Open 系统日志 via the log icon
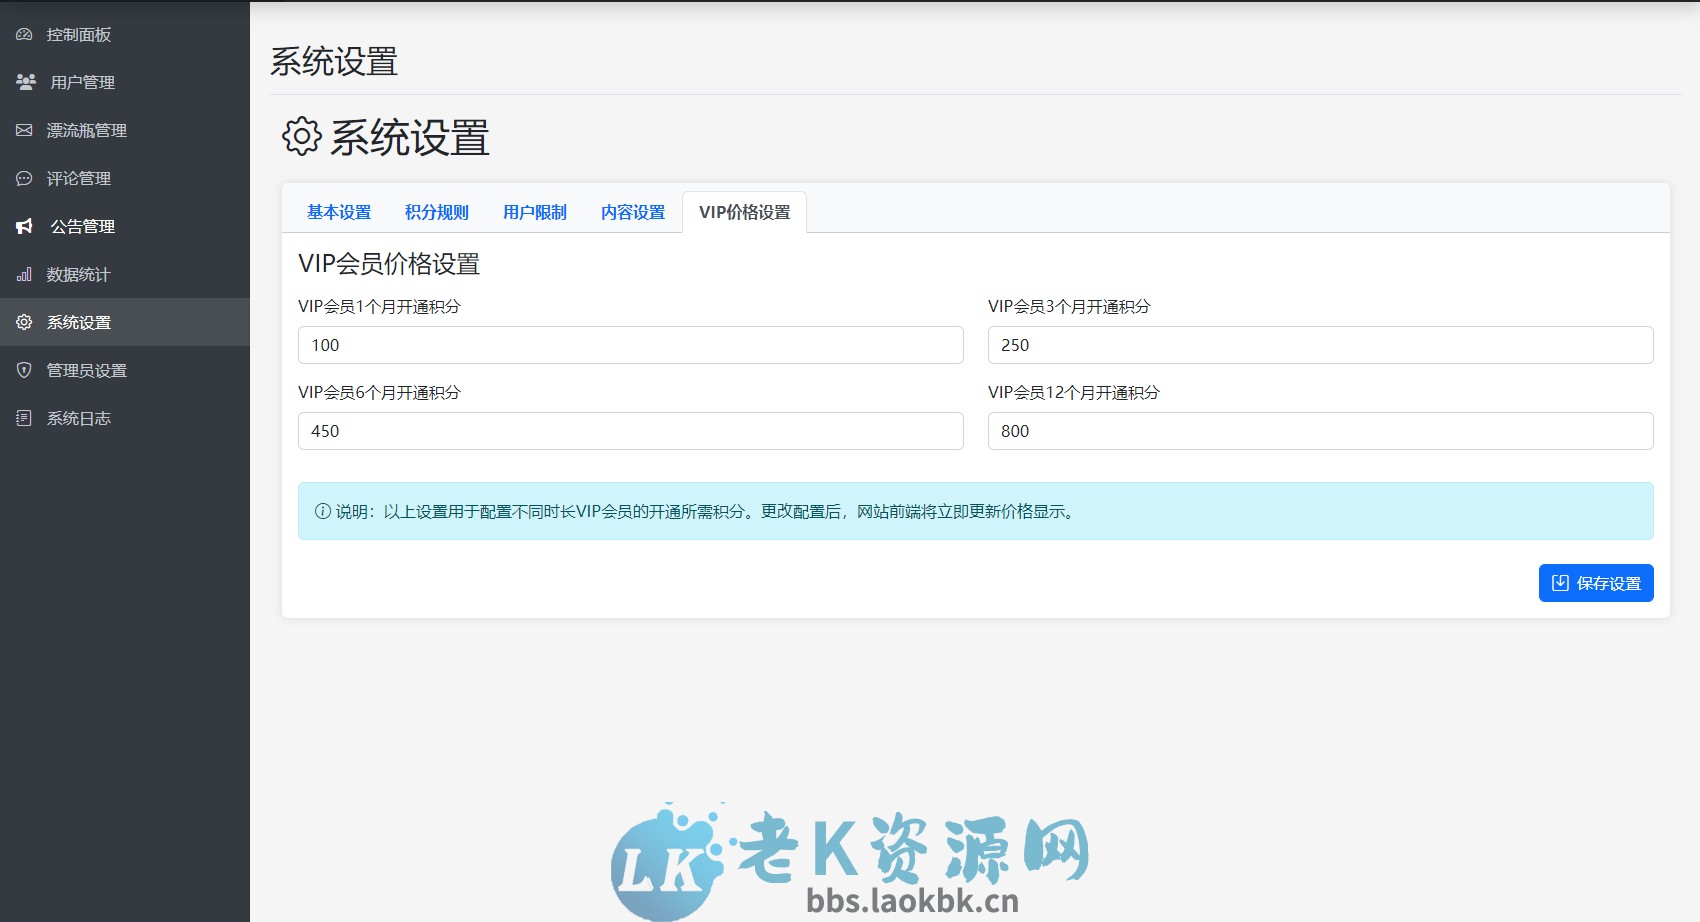 (x=24, y=418)
